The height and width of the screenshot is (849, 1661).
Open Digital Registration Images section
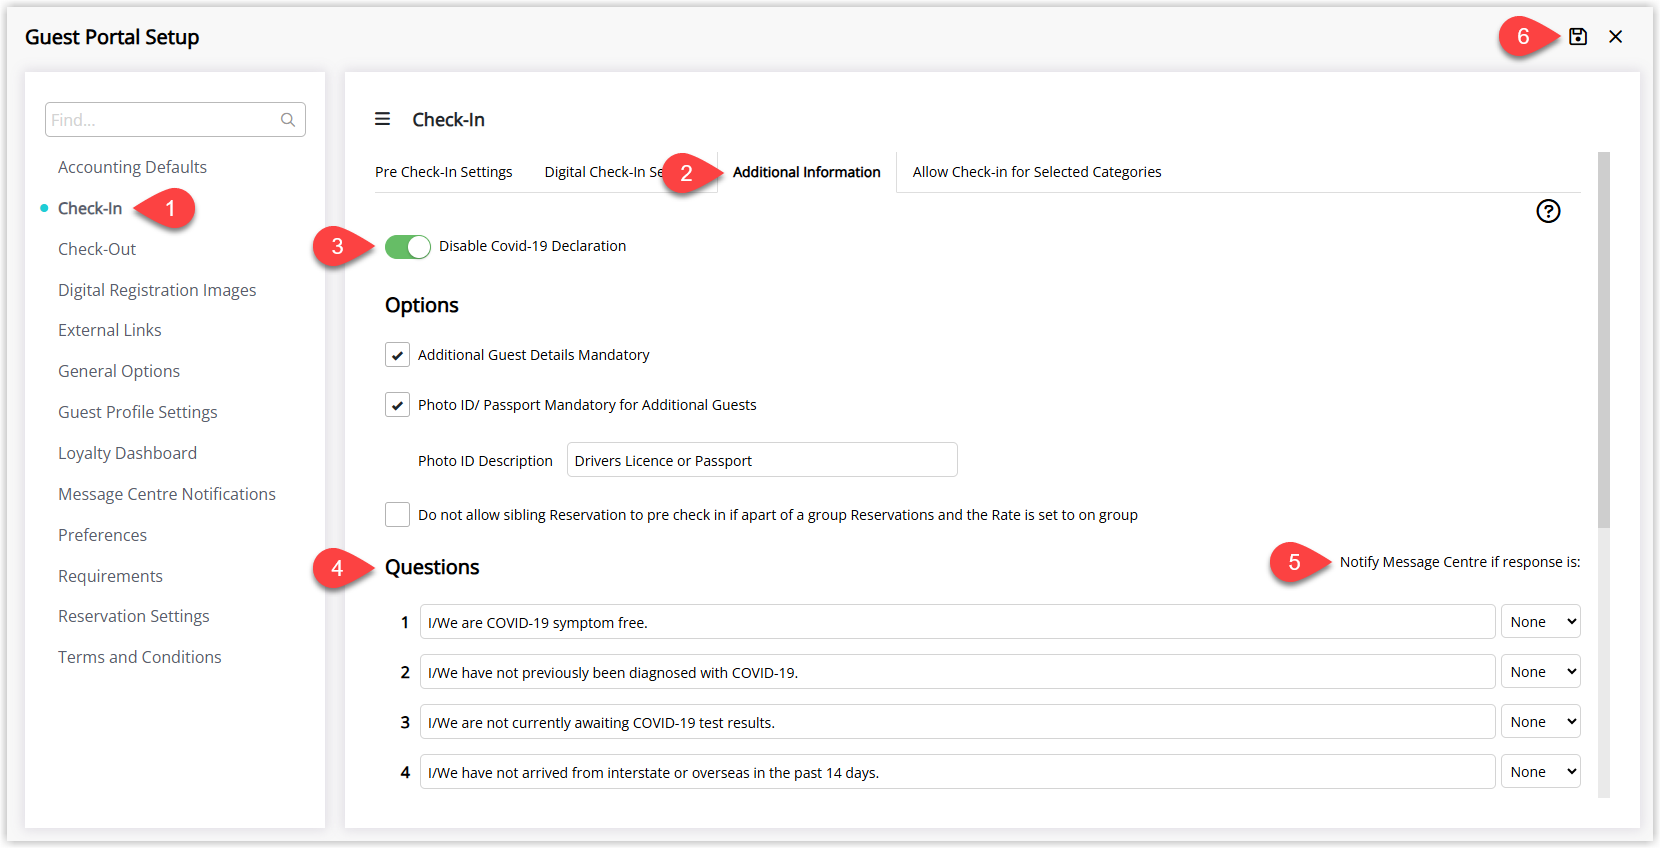[x=157, y=290]
